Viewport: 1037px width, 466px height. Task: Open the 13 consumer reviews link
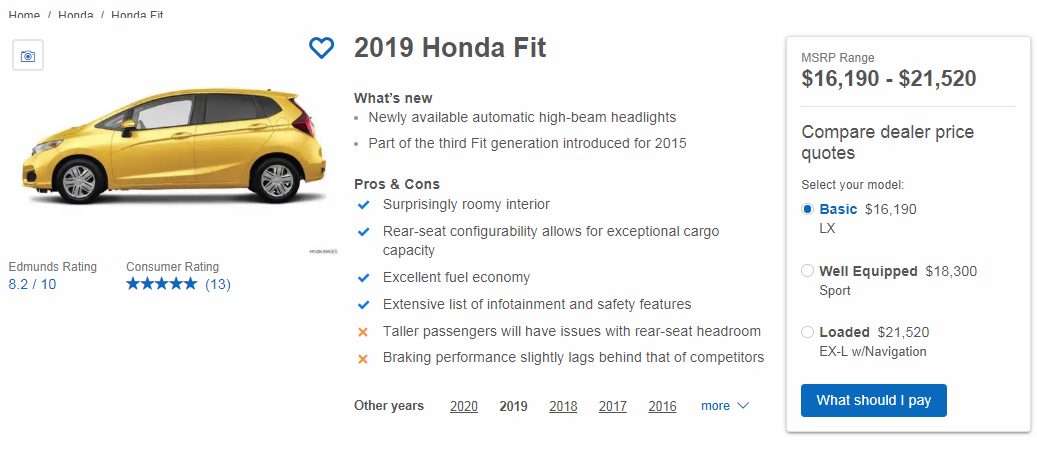click(218, 284)
